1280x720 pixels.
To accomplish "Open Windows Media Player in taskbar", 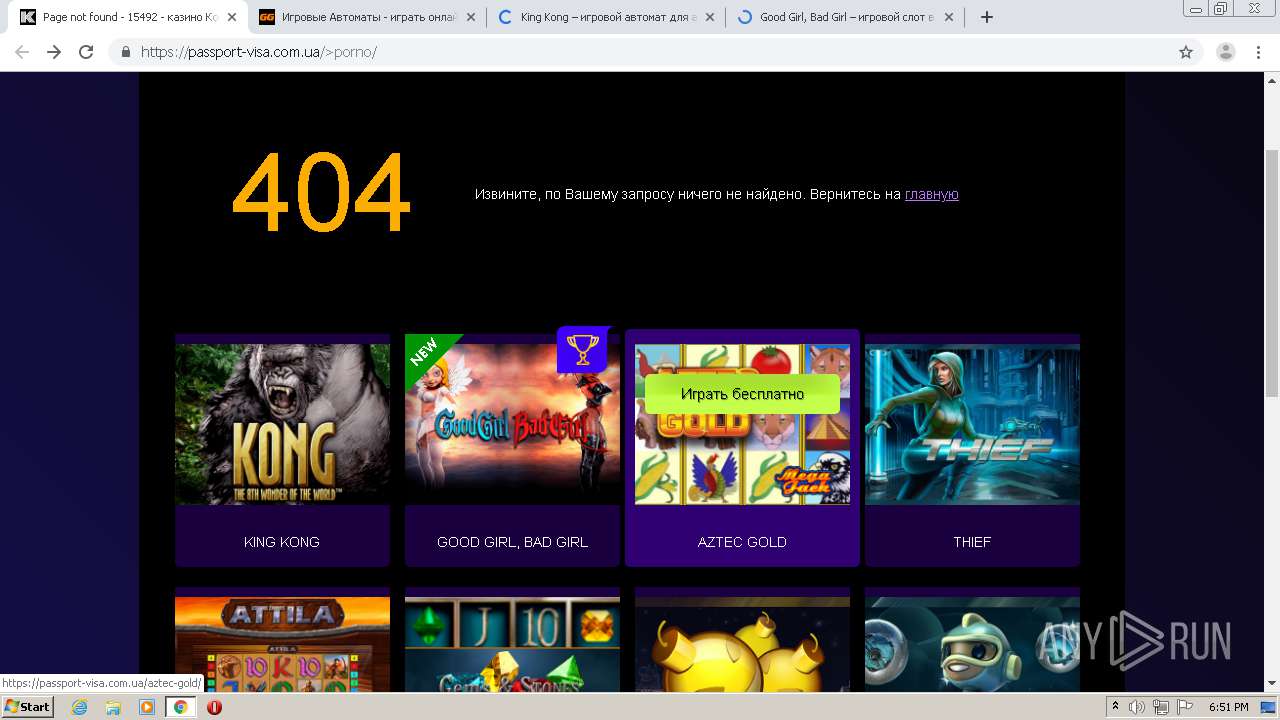I will (147, 707).
